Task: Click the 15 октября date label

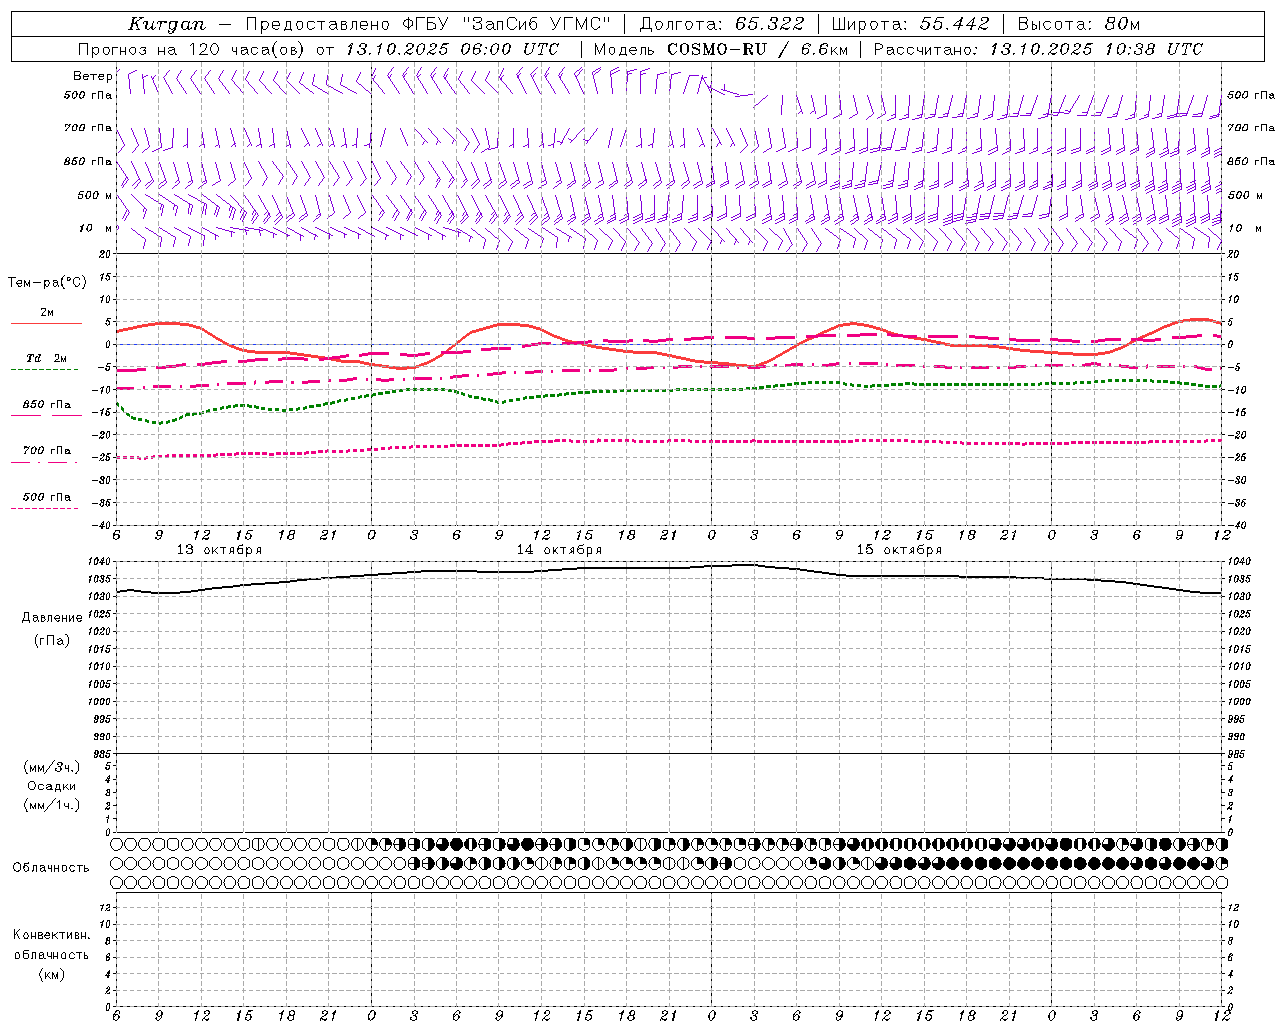Action: [899, 550]
